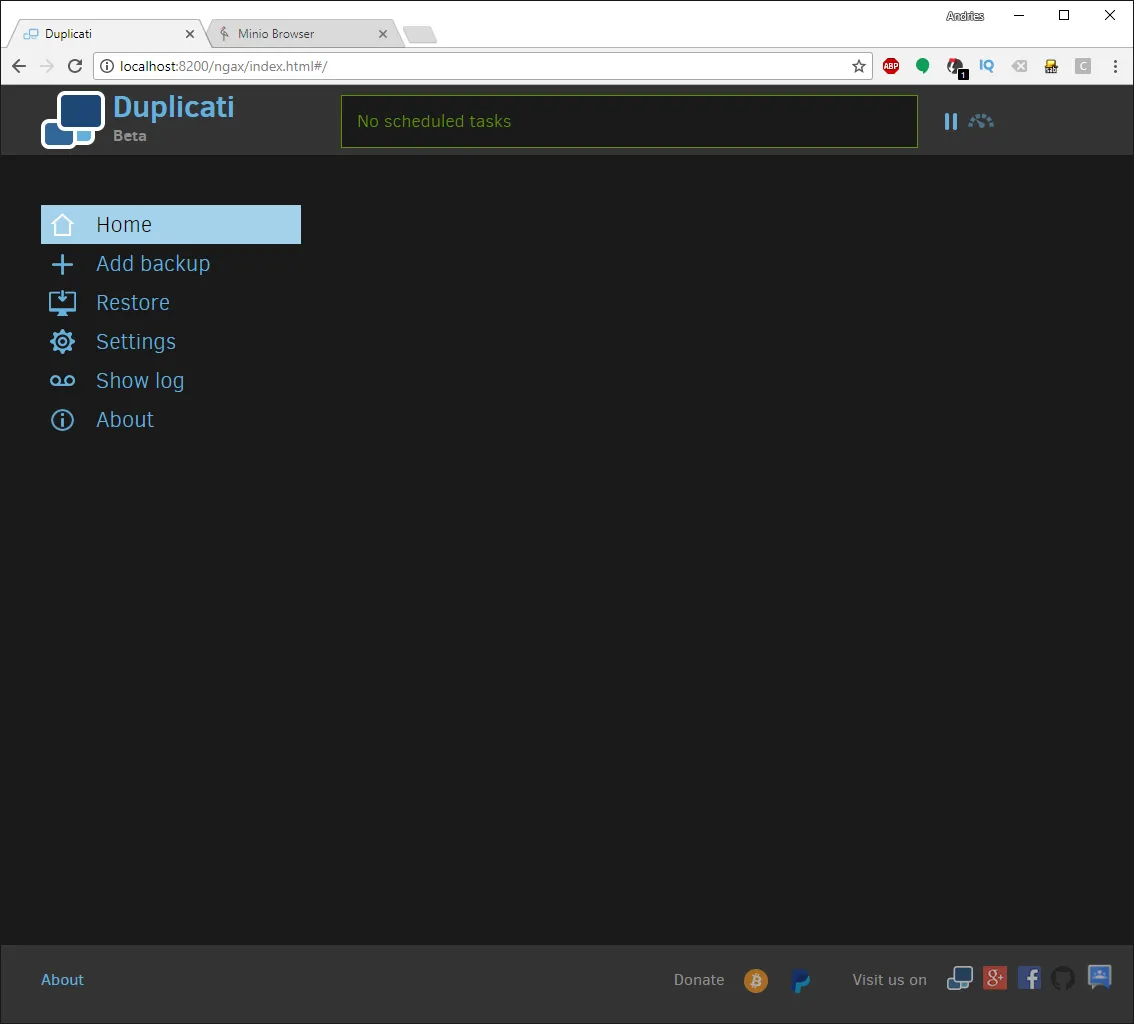The image size is (1134, 1024).
Task: Select Add backup in the sidebar
Action: coord(153,264)
